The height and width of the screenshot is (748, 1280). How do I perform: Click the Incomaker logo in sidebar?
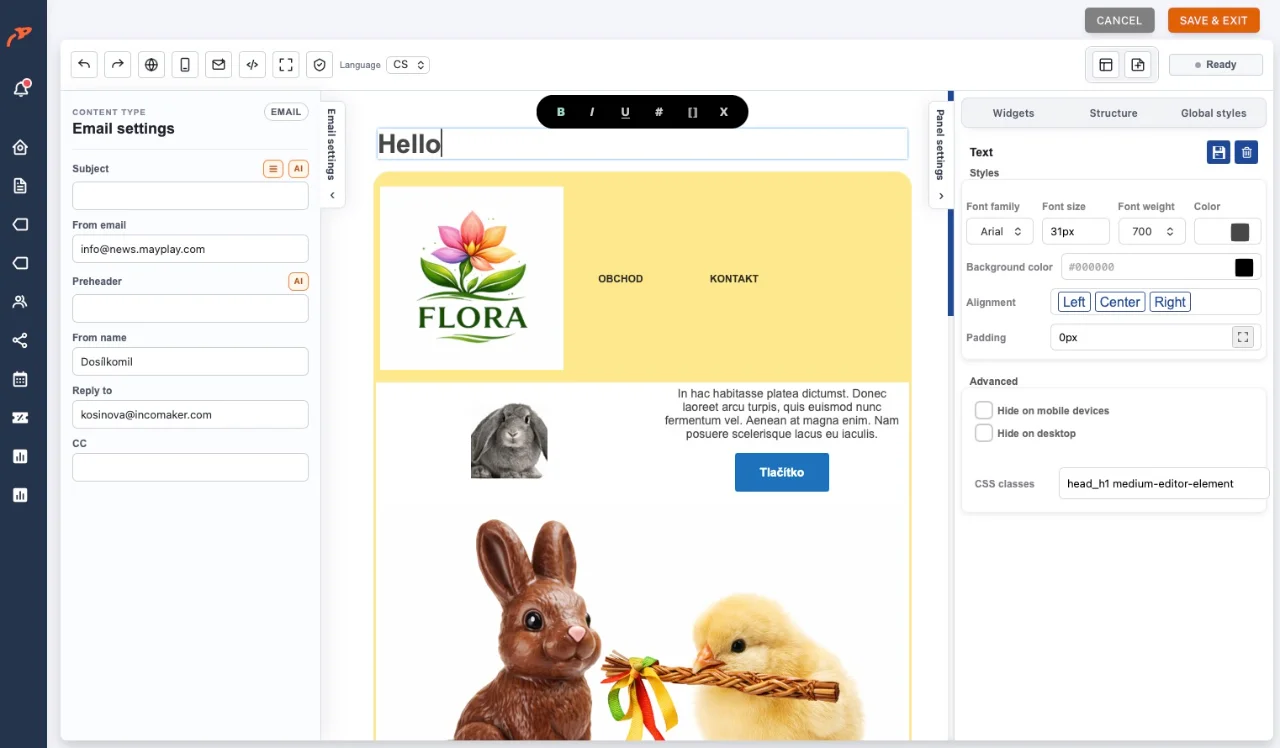click(19, 36)
